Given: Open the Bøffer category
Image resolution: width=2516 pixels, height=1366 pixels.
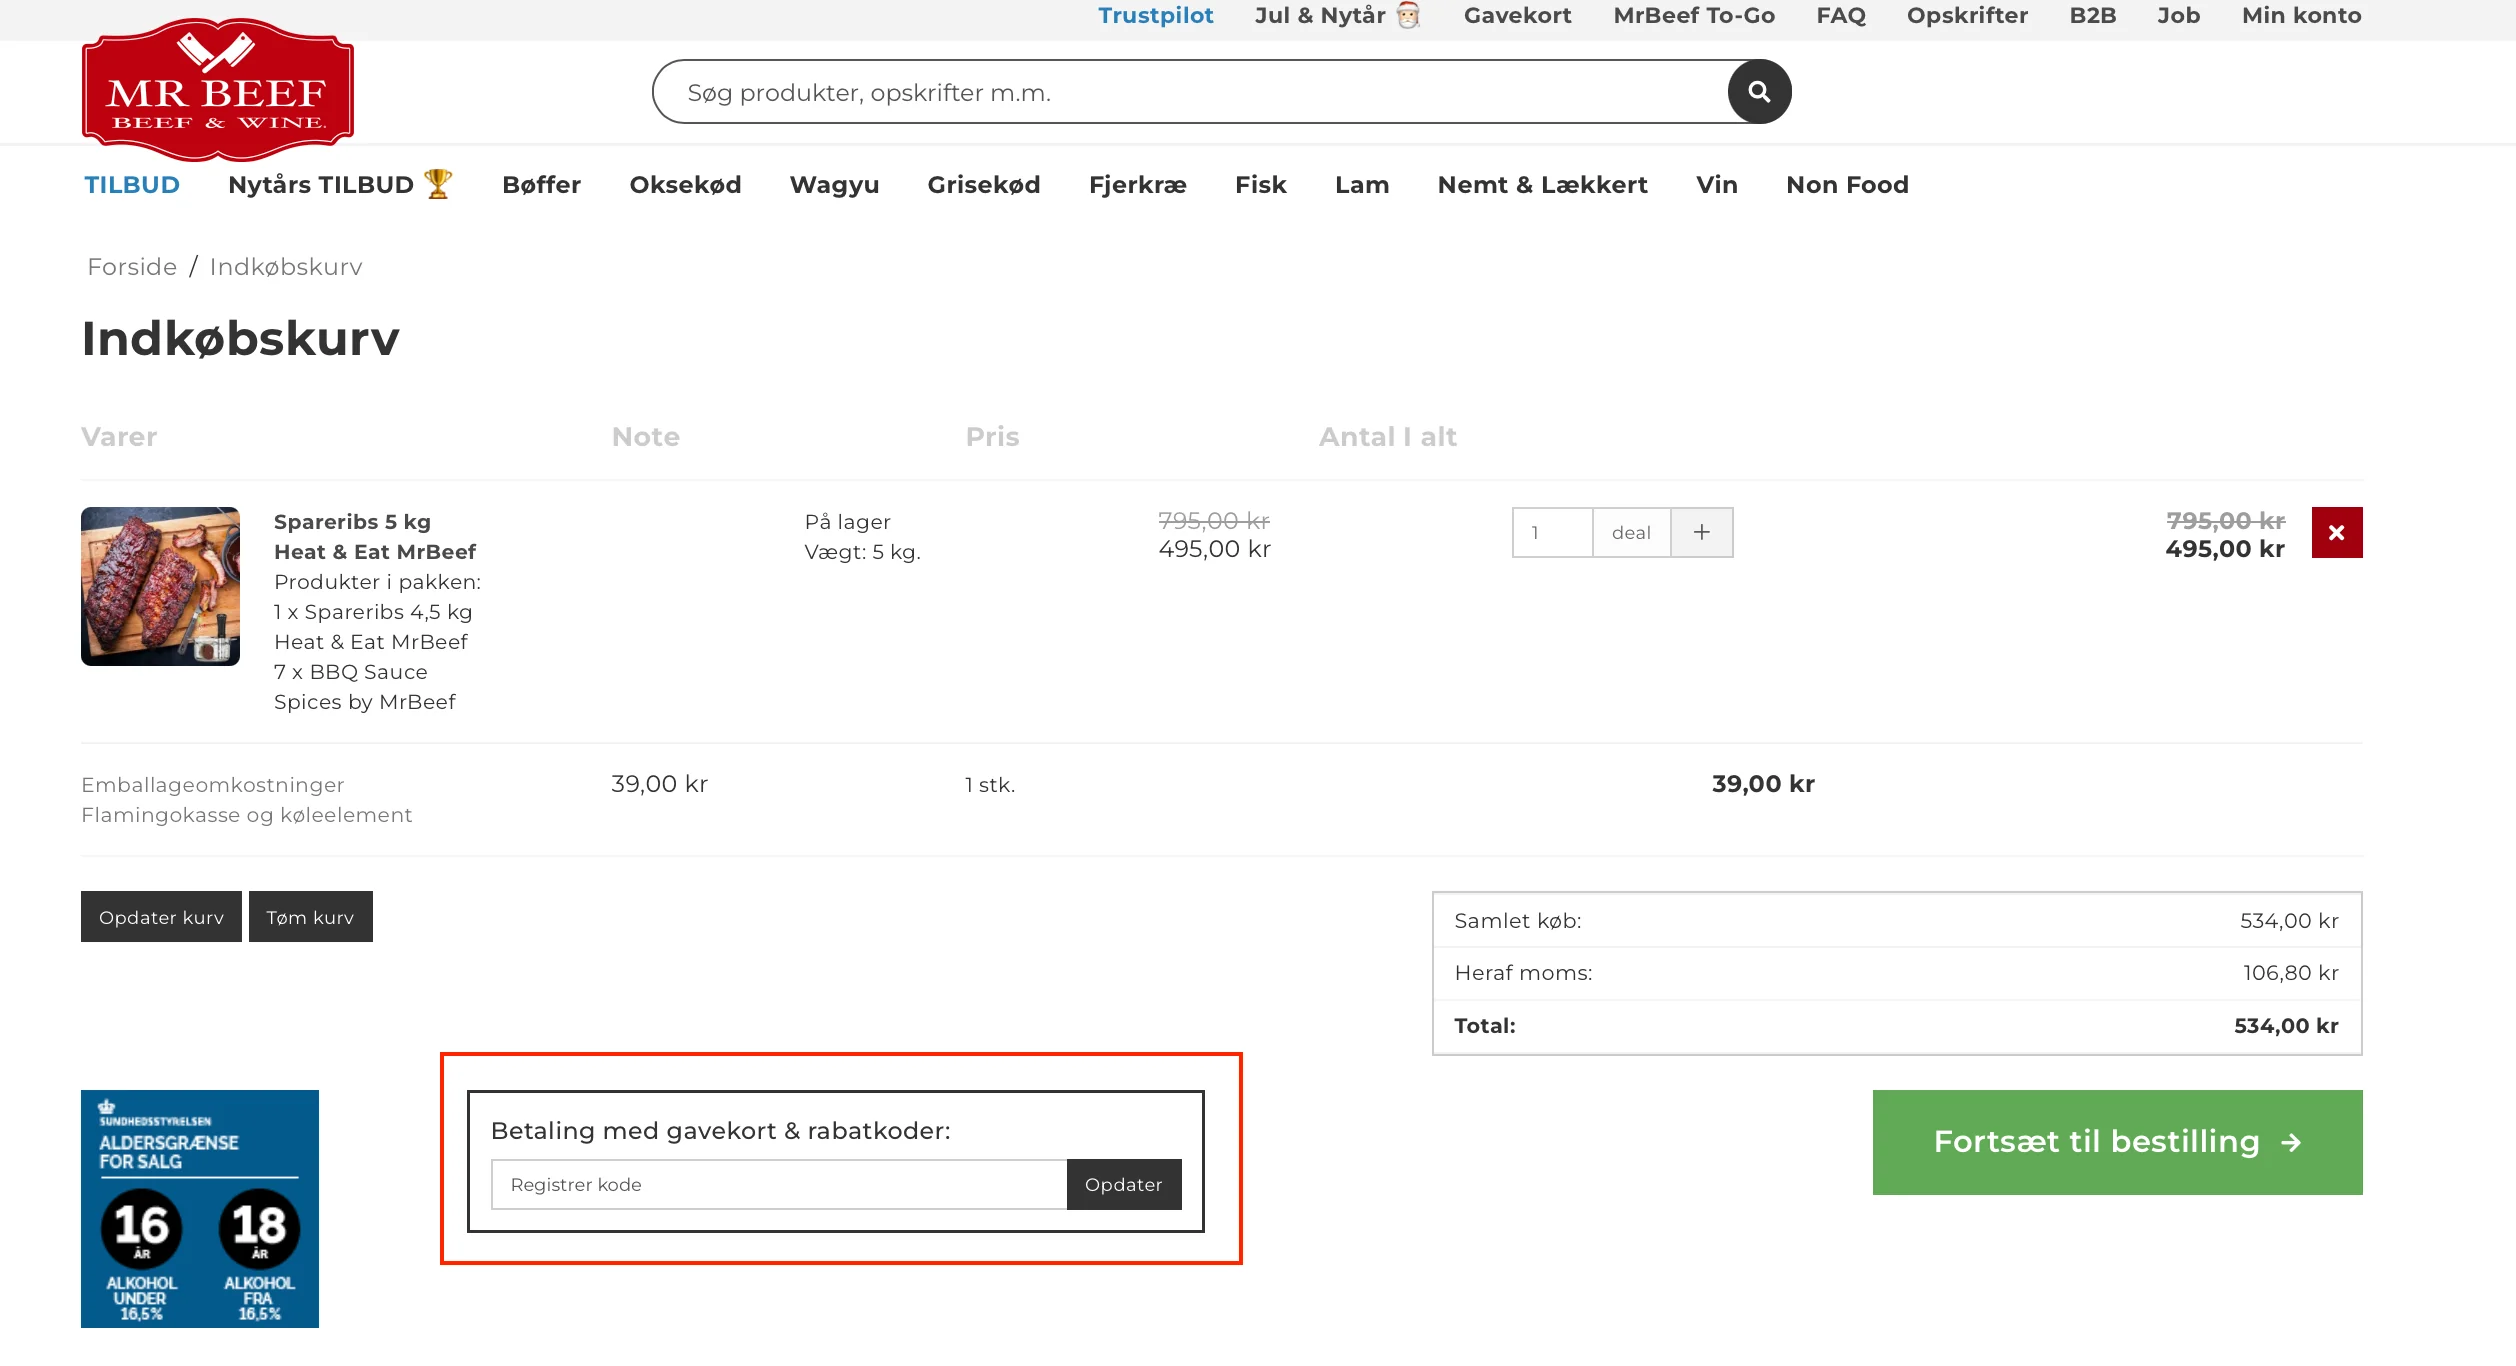Looking at the screenshot, I should tap(541, 185).
